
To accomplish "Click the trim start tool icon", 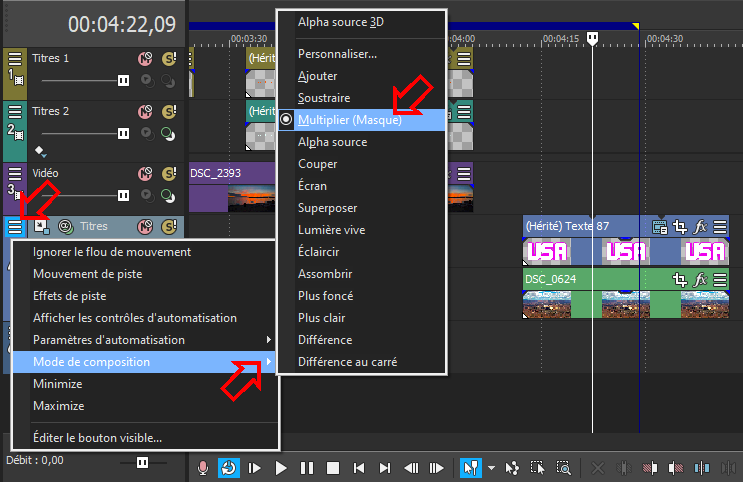I will pyautogui.click(x=650, y=468).
